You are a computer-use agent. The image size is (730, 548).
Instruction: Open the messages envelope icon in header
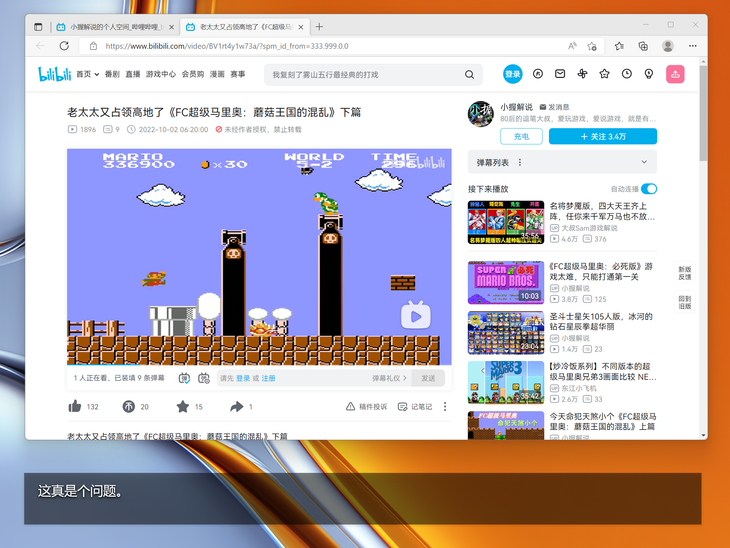(x=560, y=74)
